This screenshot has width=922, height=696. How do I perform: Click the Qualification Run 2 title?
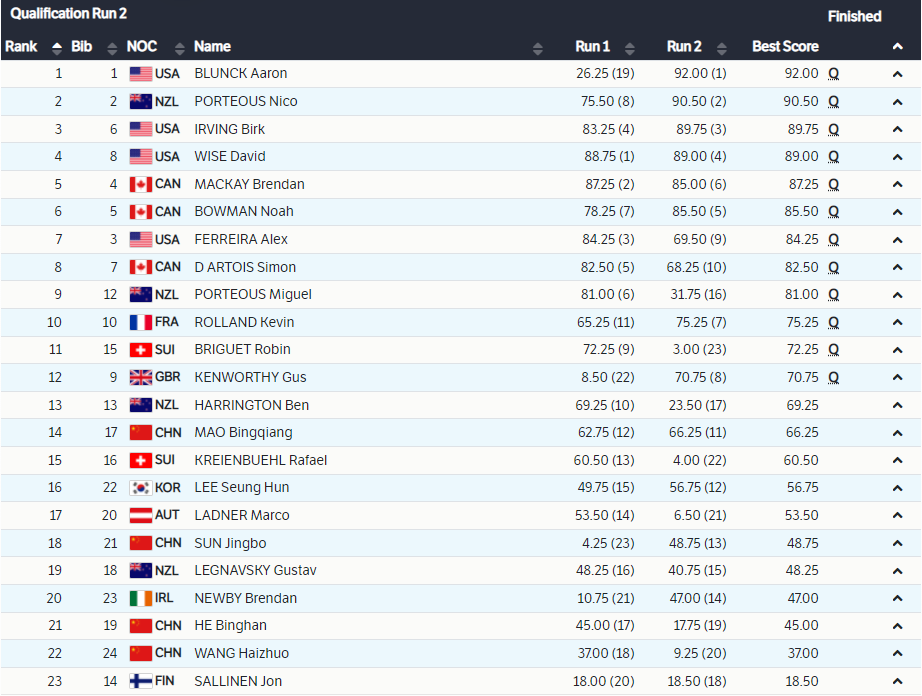pos(69,14)
